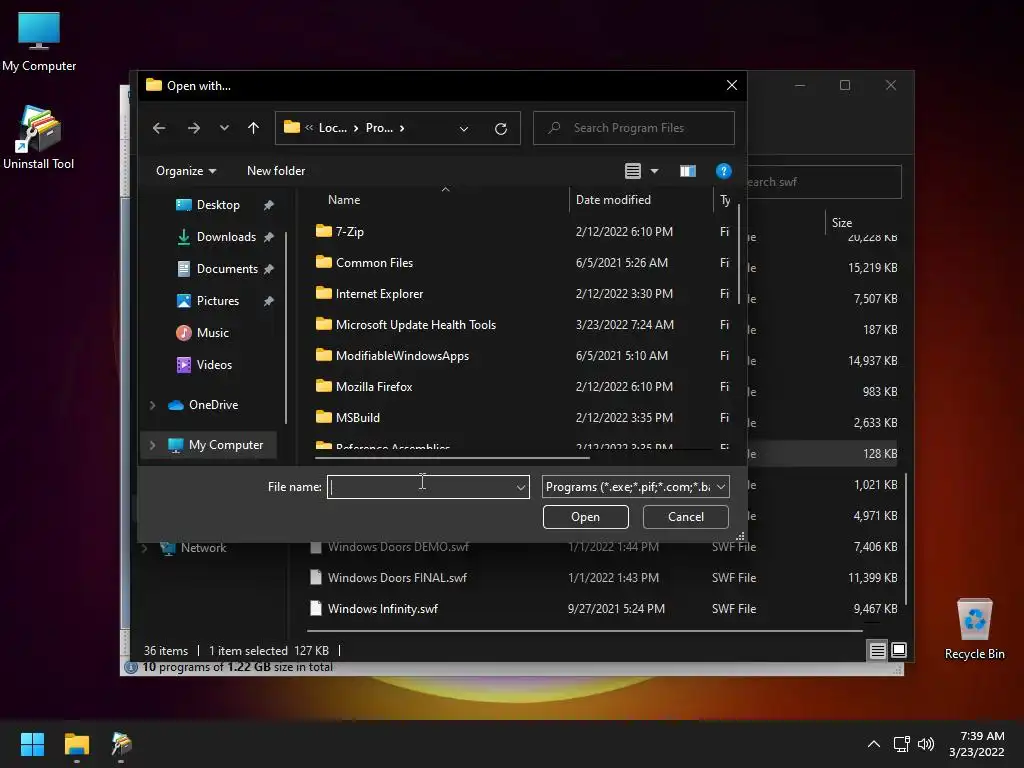Click the Cancel button
Image resolution: width=1024 pixels, height=768 pixels.
coord(686,517)
